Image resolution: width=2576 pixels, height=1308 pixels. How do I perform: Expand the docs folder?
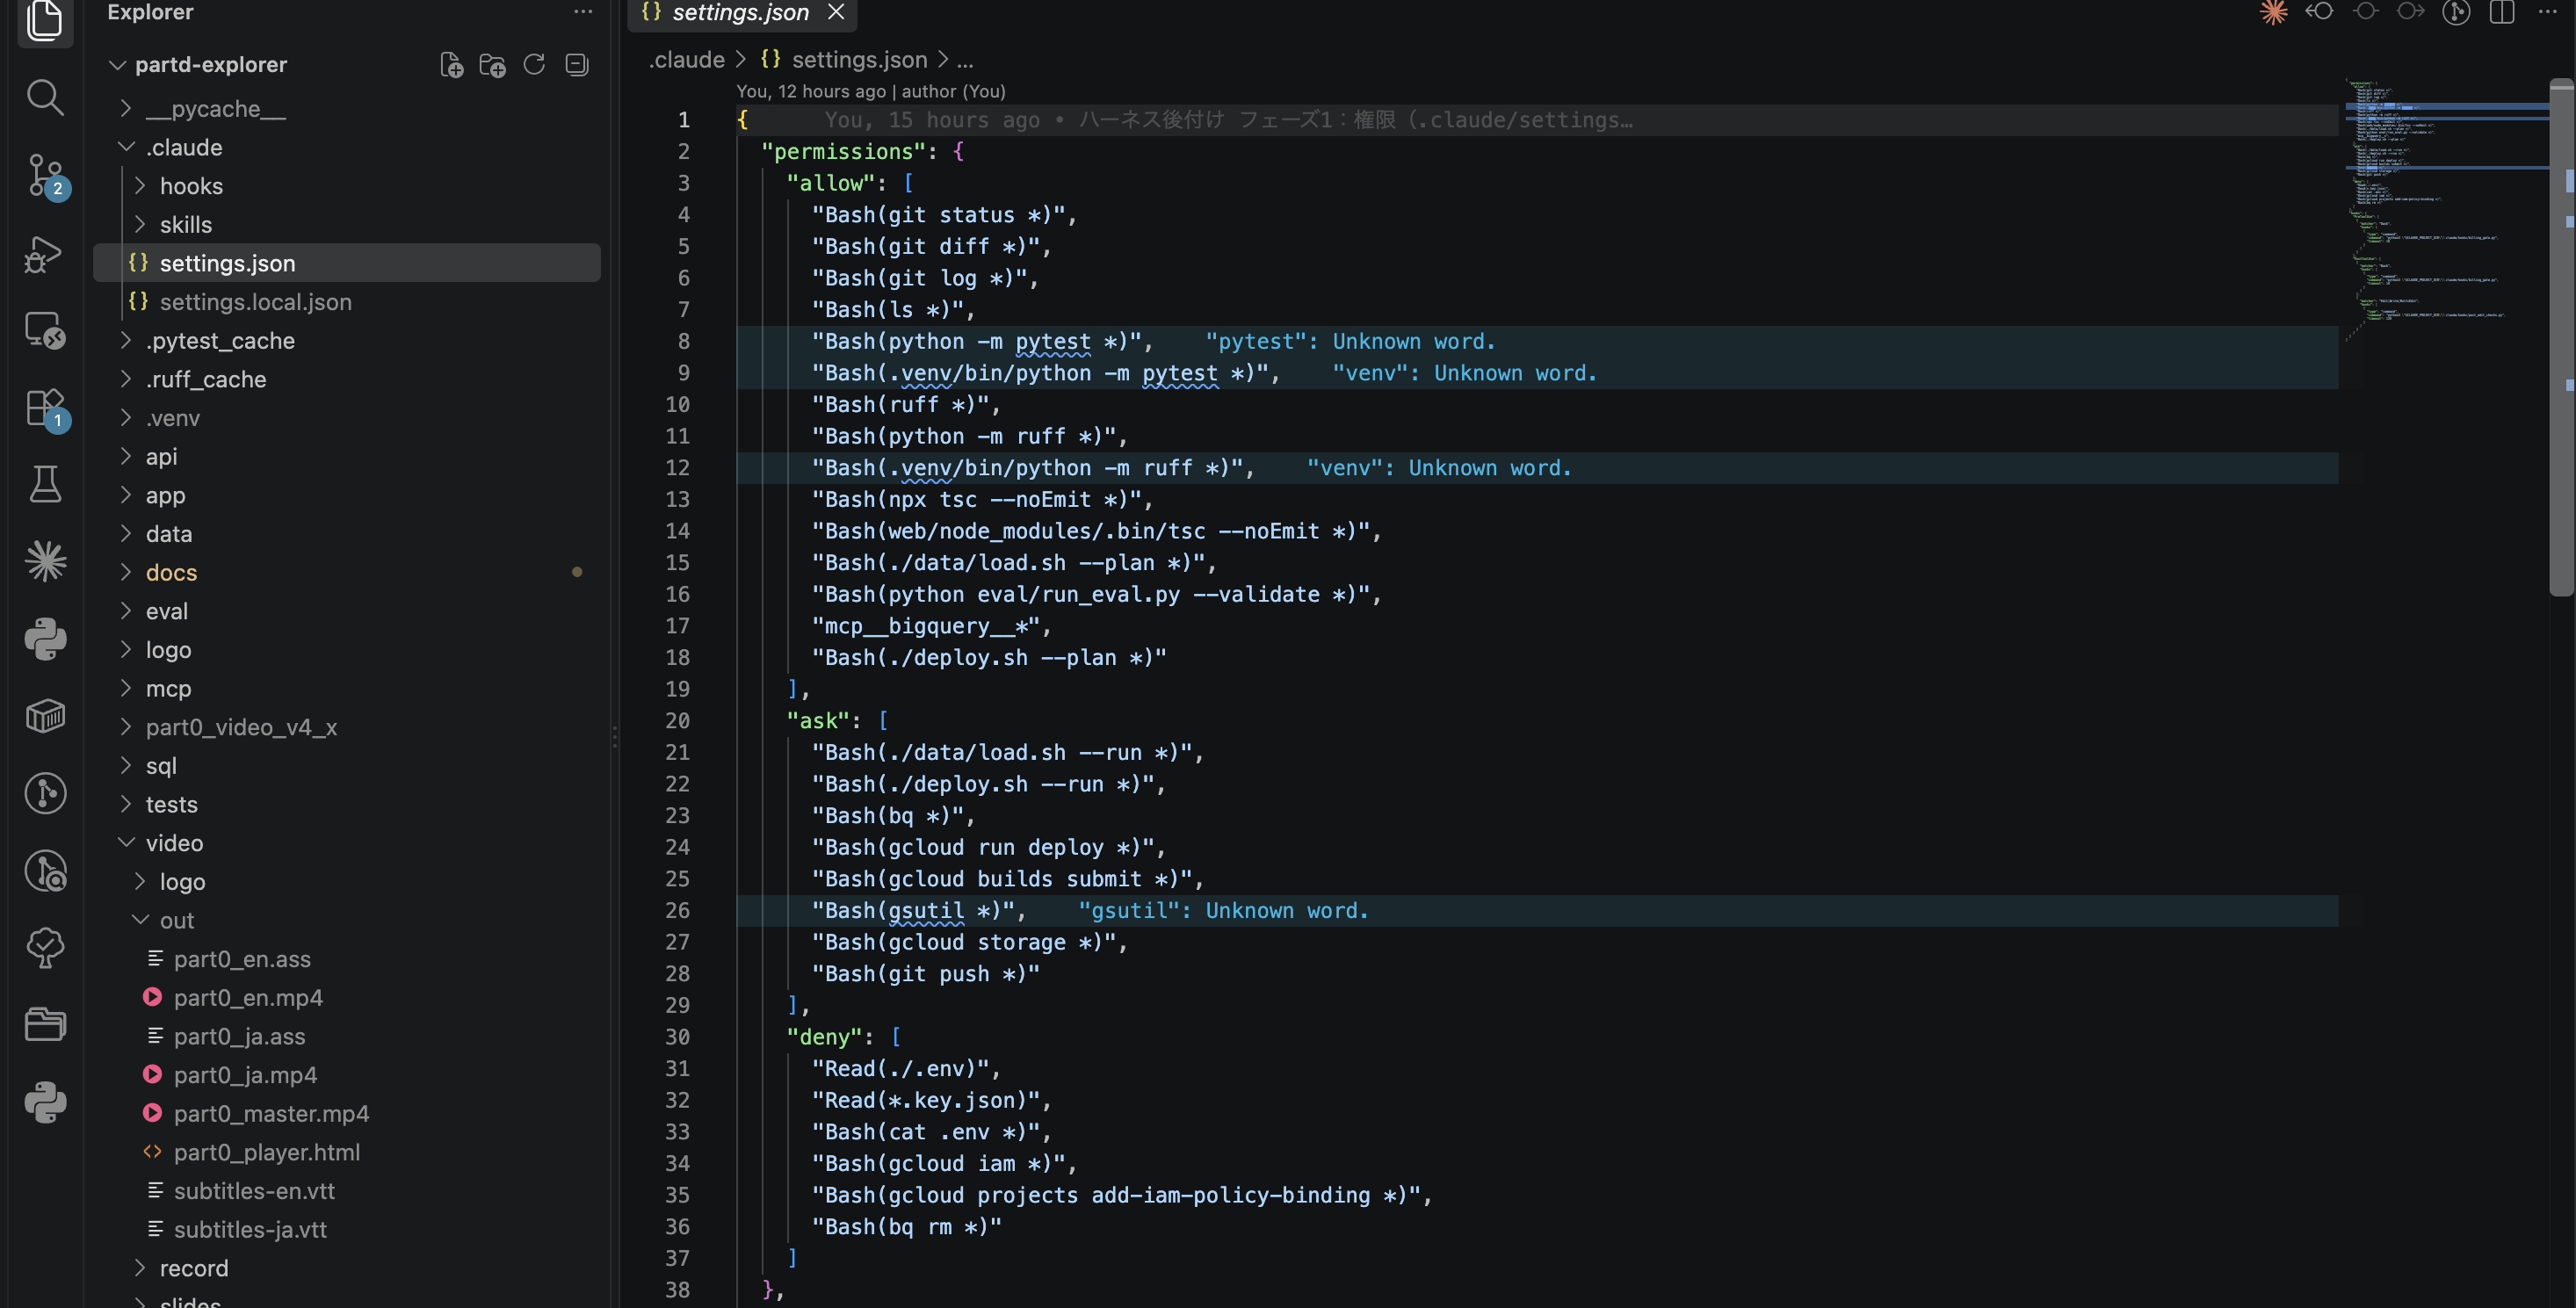click(126, 572)
